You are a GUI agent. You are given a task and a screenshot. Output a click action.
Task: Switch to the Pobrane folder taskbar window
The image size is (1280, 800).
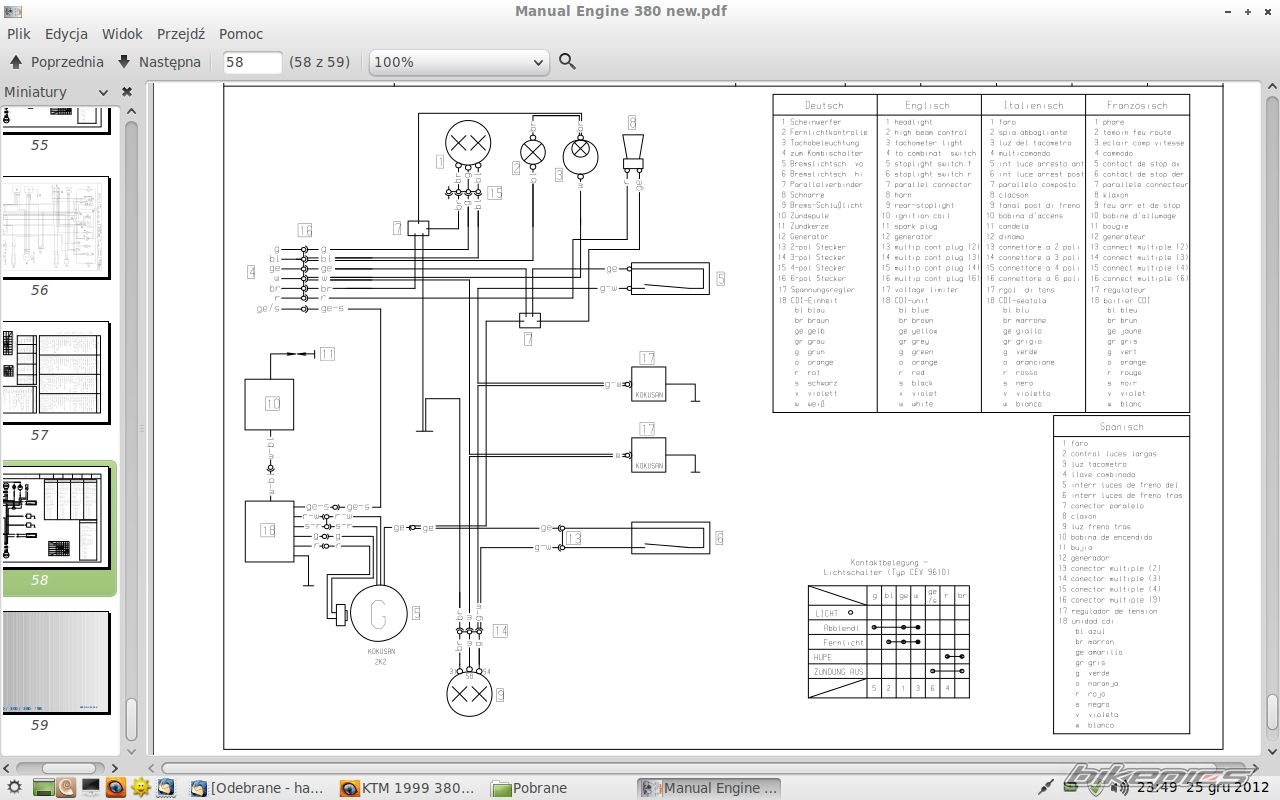[530, 788]
